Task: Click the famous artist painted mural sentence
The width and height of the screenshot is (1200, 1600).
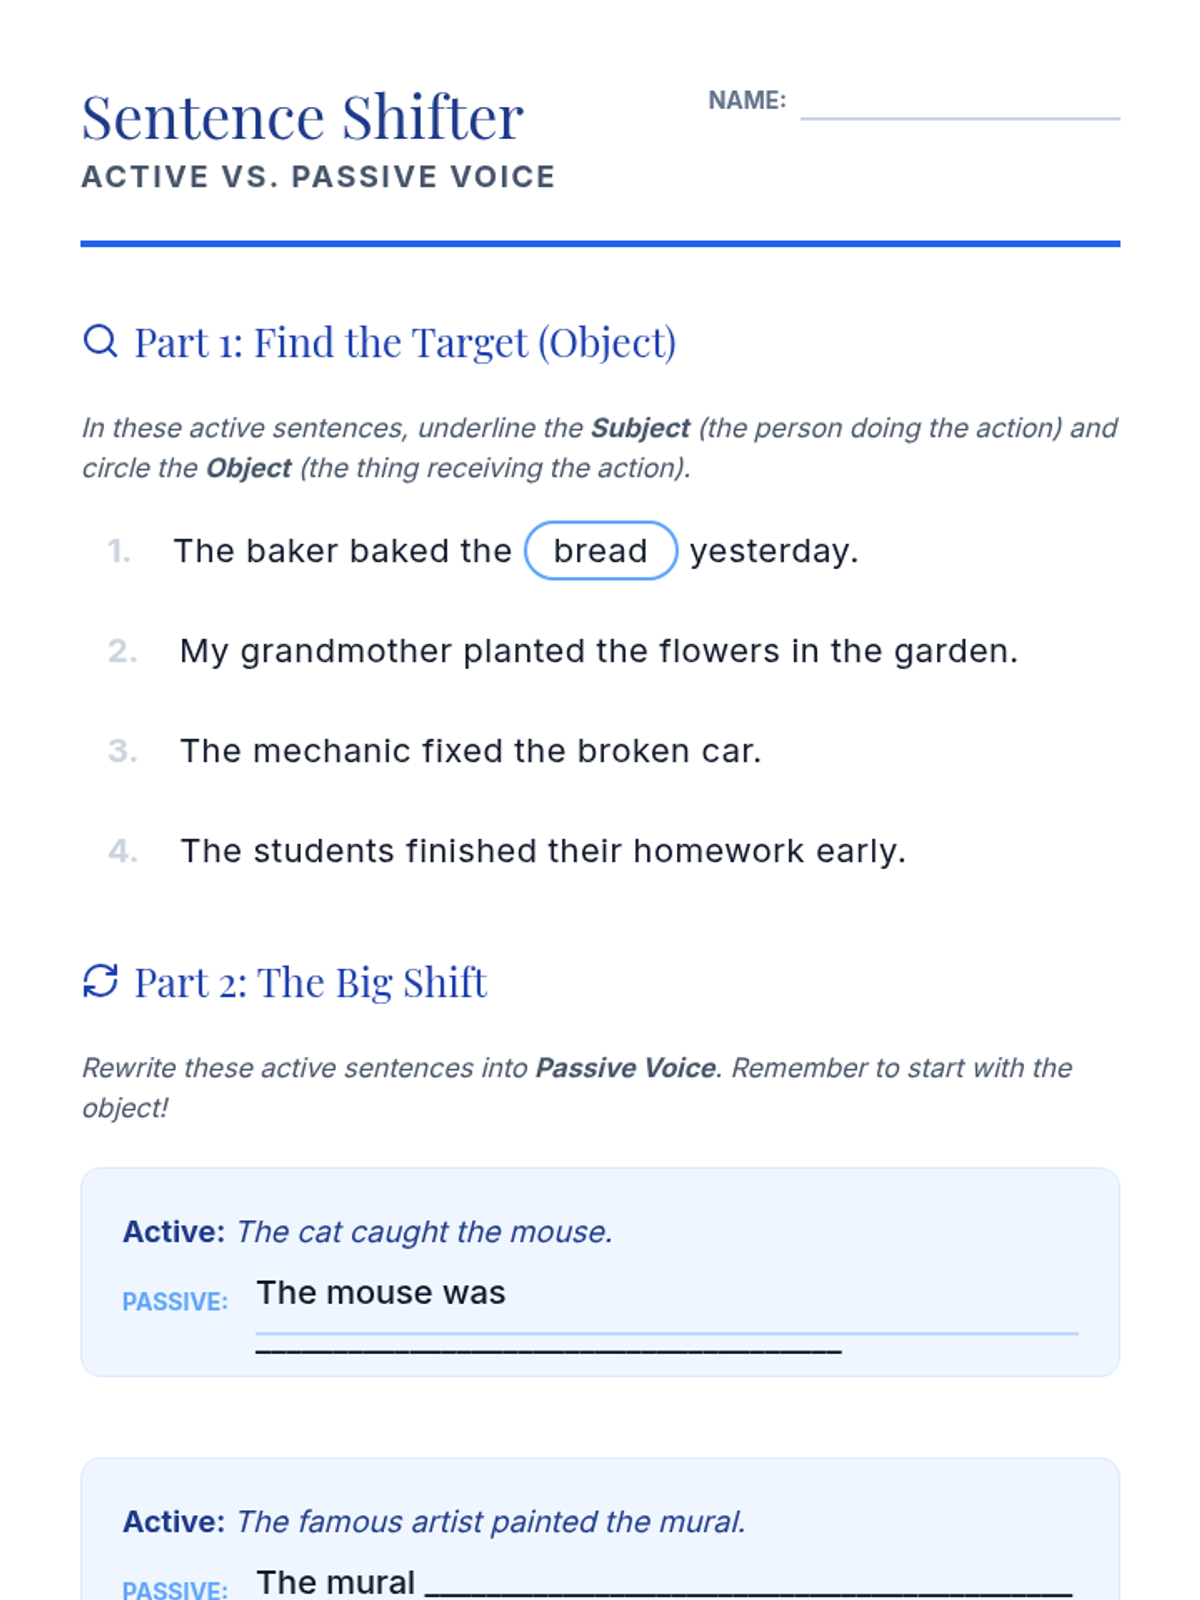Action: coord(490,1521)
